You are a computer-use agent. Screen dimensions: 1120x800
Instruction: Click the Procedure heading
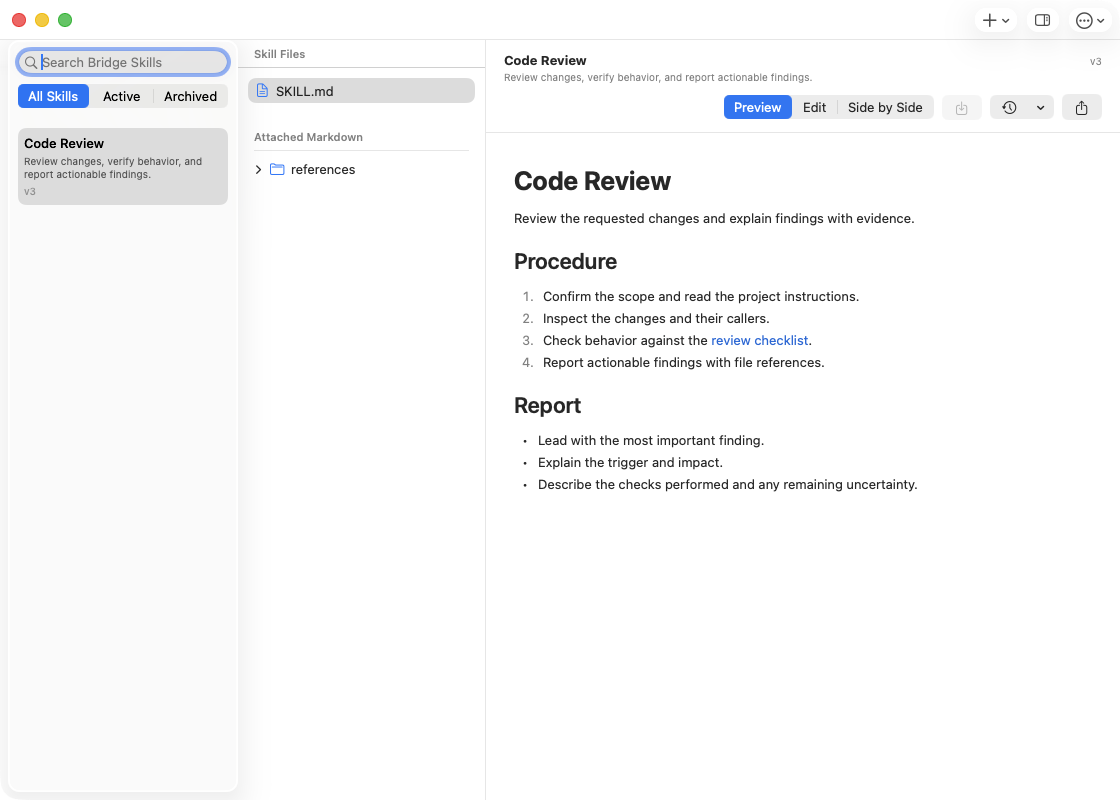tap(565, 261)
